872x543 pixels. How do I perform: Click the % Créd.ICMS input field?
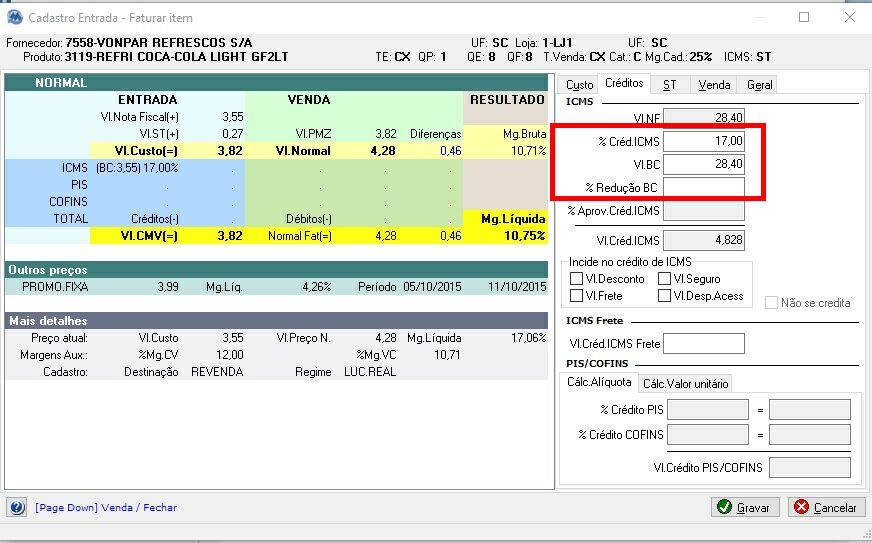pos(703,141)
